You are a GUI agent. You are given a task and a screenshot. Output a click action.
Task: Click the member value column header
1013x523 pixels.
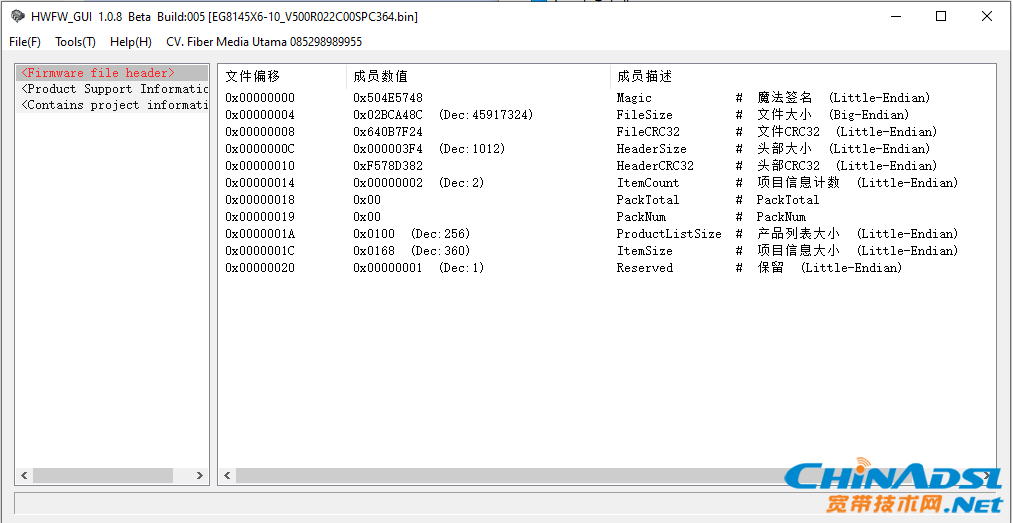(x=380, y=76)
